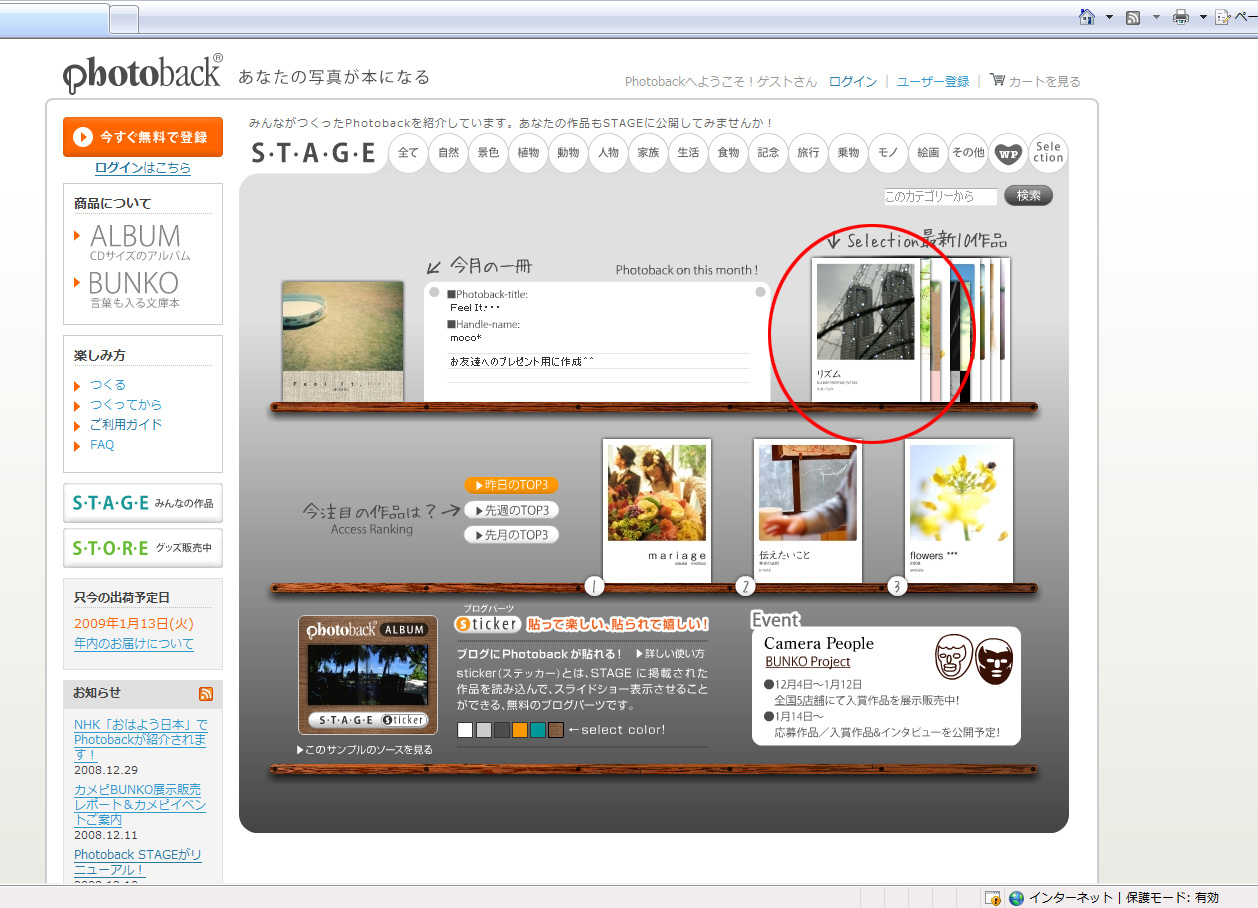Open the ユーザー登録 link
This screenshot has width=1258, height=908.
pyautogui.click(x=933, y=82)
